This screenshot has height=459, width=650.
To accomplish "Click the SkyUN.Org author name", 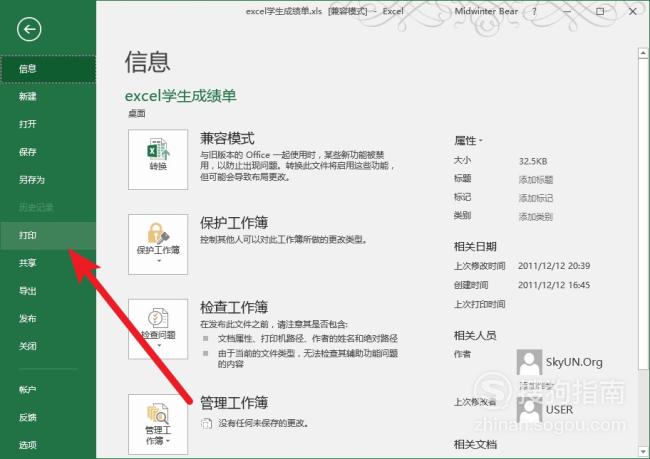I will [574, 362].
